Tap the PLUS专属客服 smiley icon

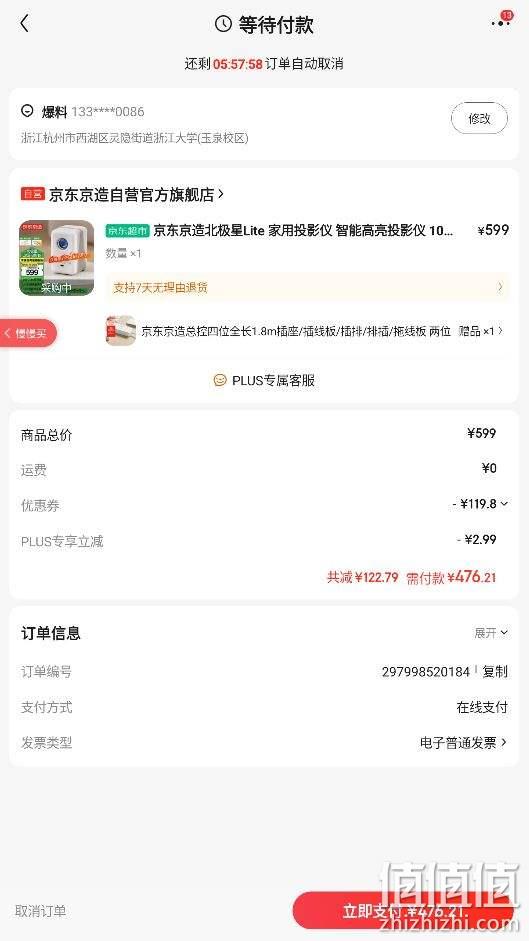click(x=220, y=380)
